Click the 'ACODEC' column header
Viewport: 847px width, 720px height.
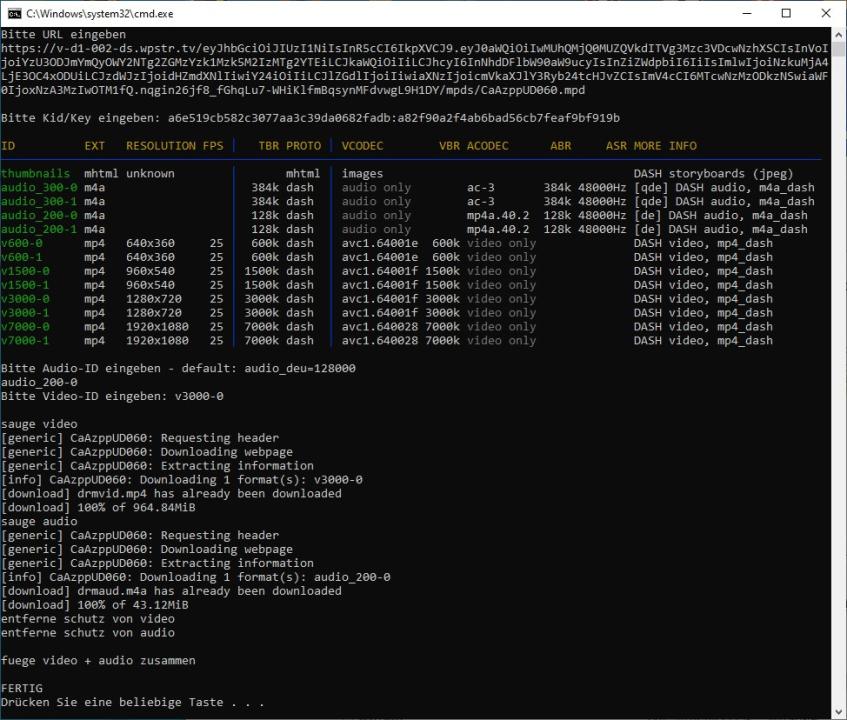tap(488, 146)
